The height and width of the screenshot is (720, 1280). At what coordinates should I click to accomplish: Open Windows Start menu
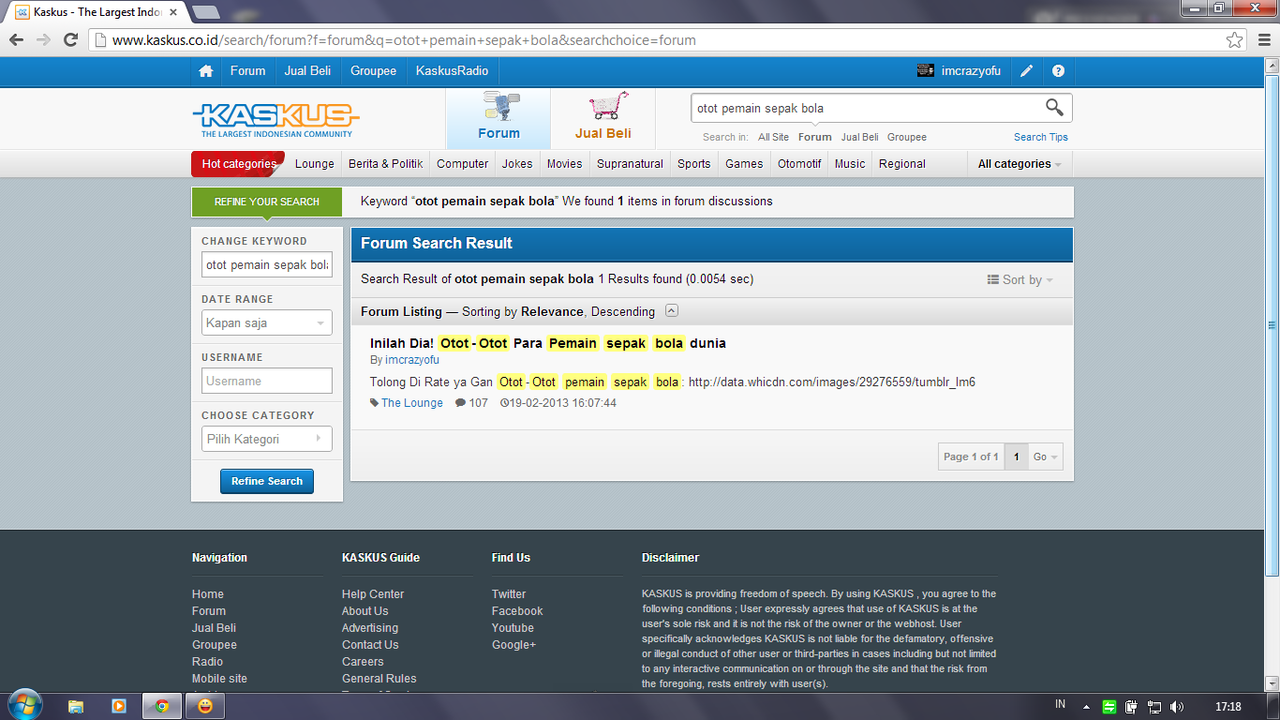coord(24,705)
